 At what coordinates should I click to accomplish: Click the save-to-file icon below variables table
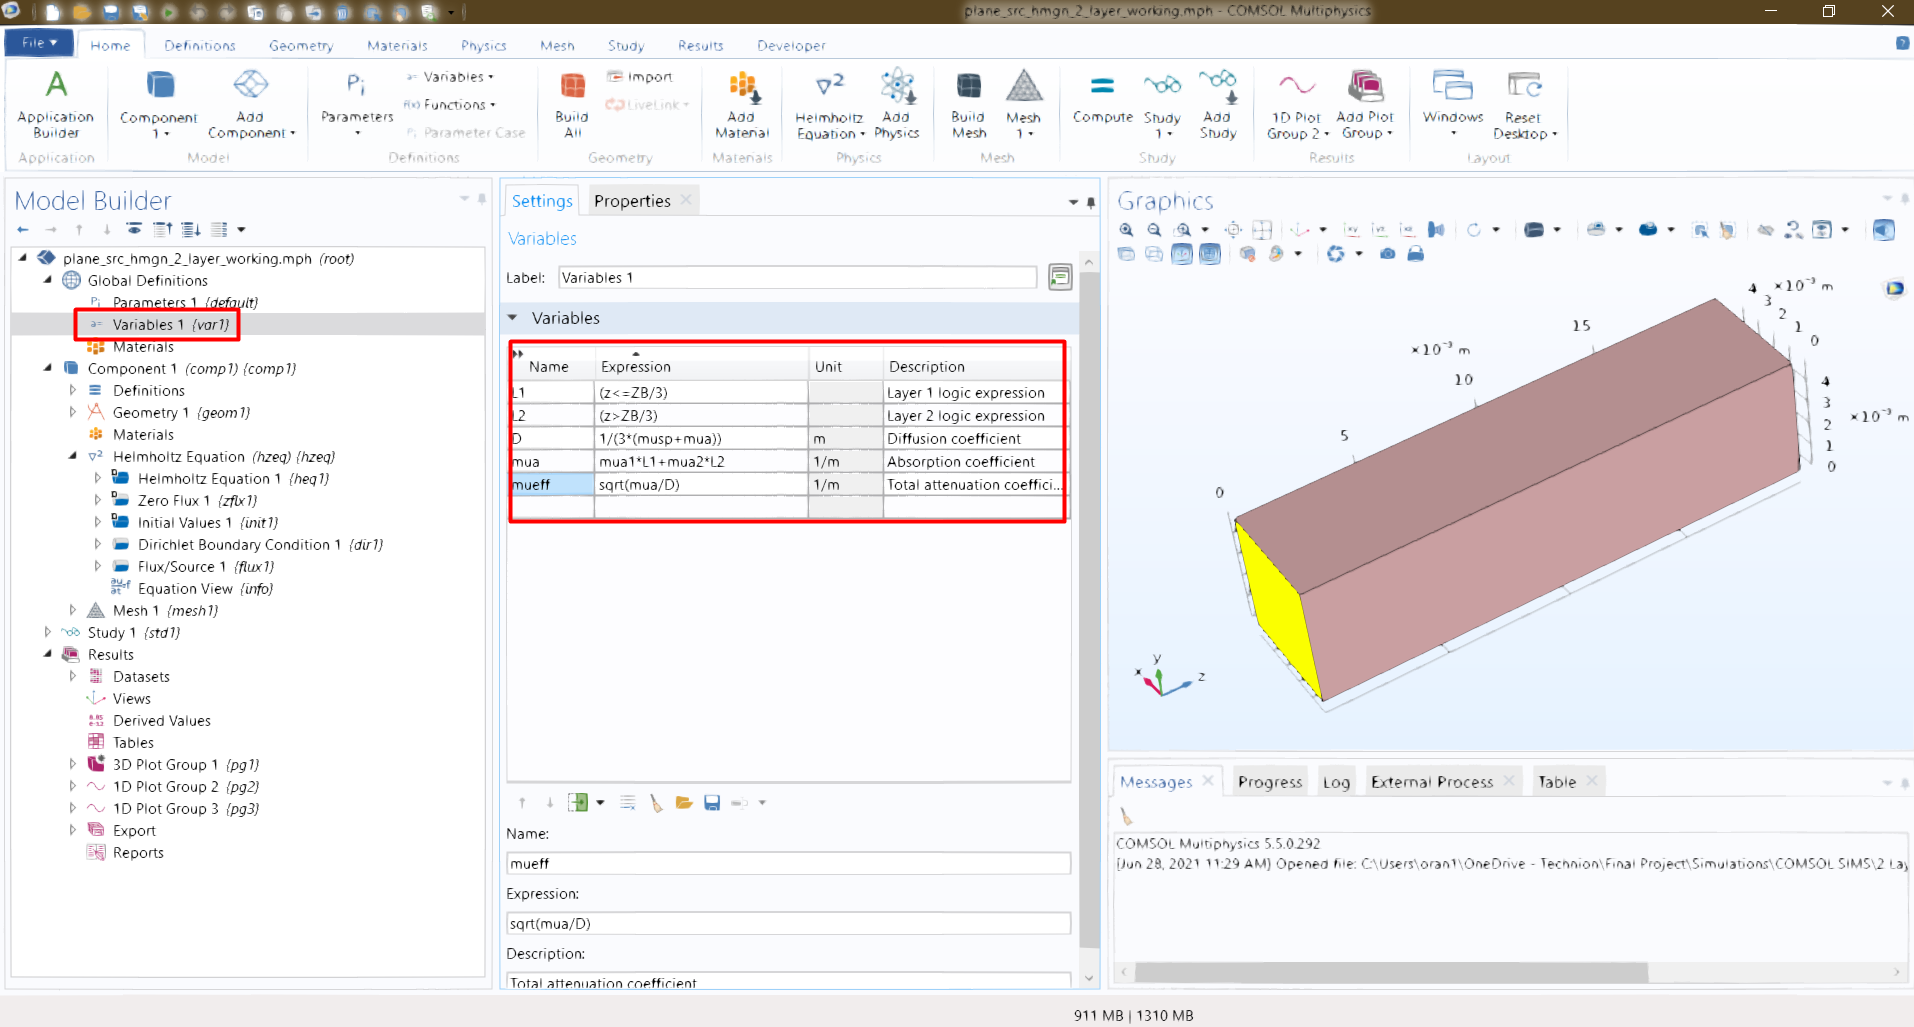(712, 803)
